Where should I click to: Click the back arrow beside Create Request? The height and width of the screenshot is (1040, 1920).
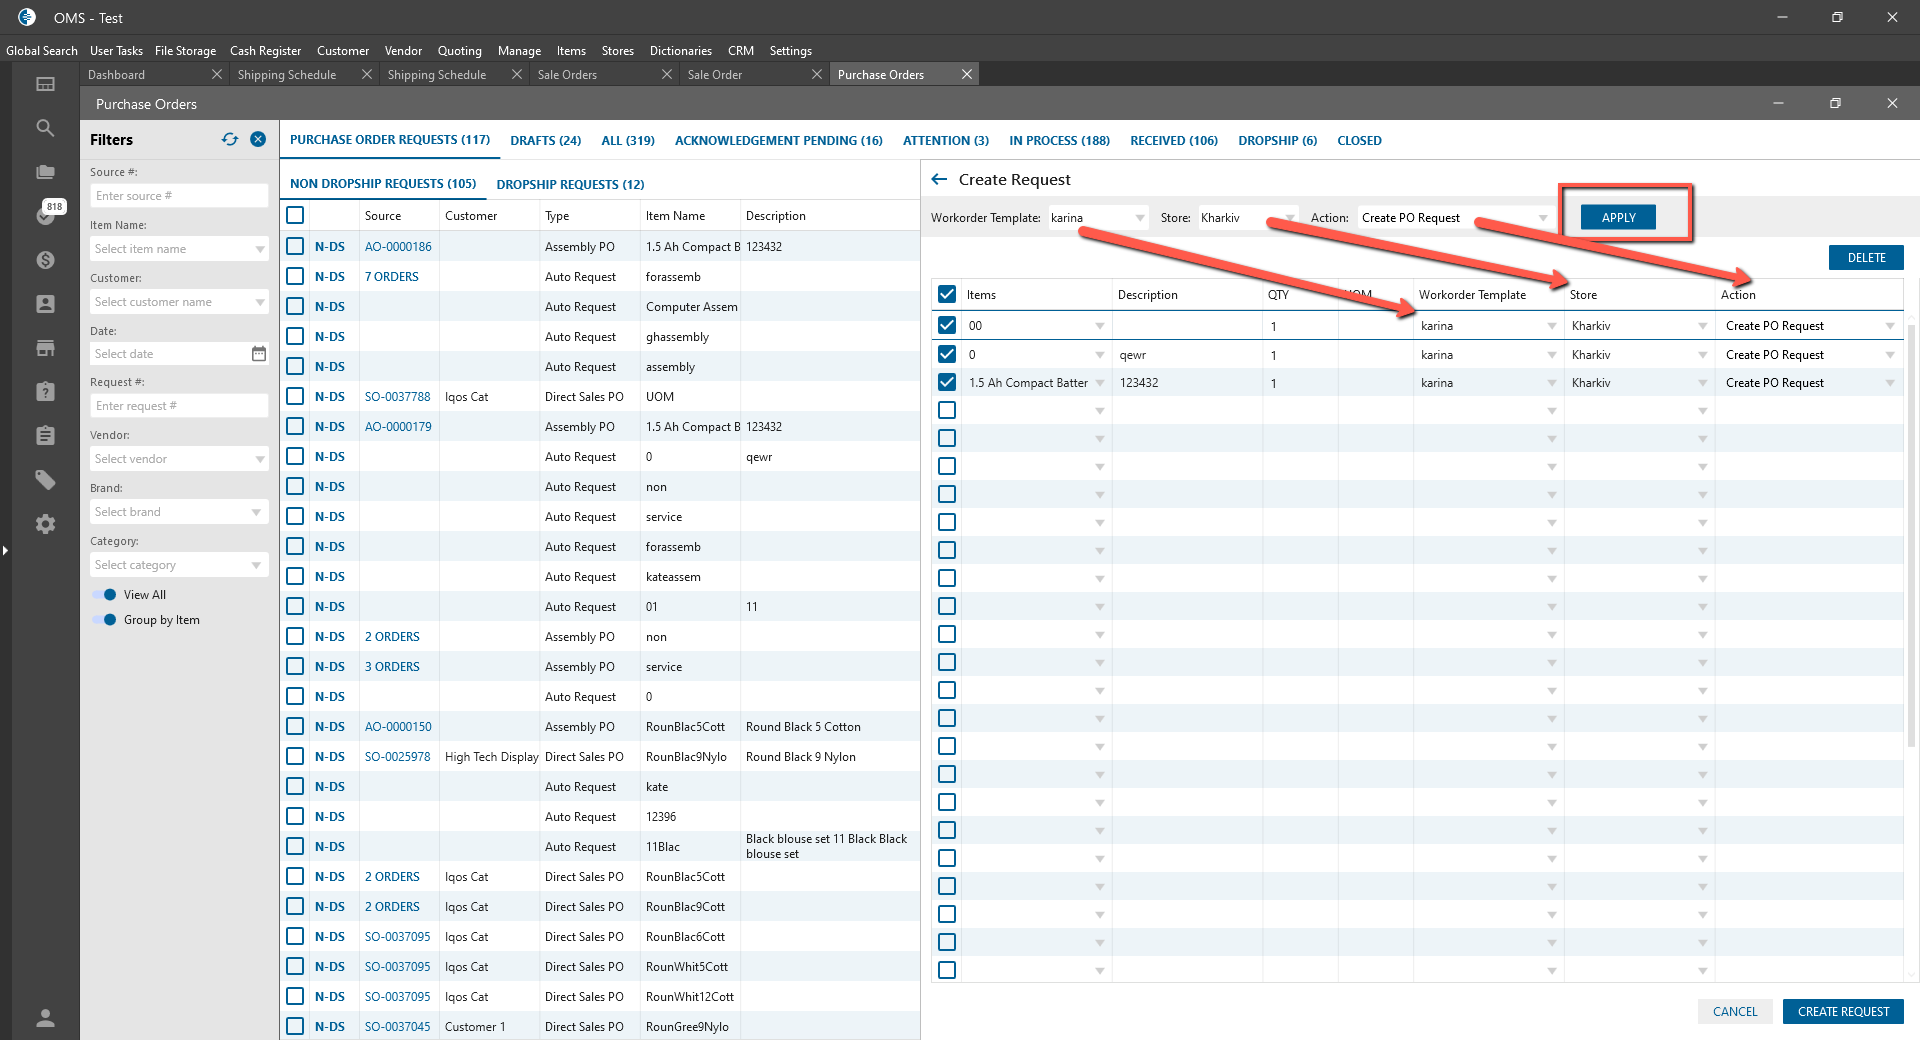pos(939,180)
